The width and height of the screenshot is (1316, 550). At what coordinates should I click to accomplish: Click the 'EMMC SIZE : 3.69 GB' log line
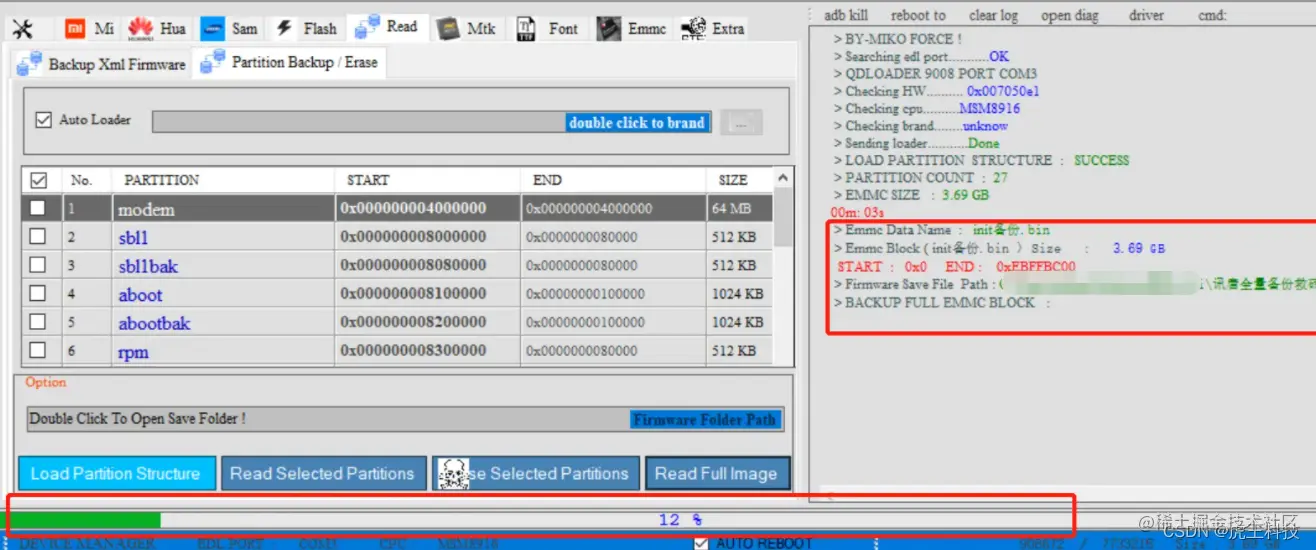911,195
